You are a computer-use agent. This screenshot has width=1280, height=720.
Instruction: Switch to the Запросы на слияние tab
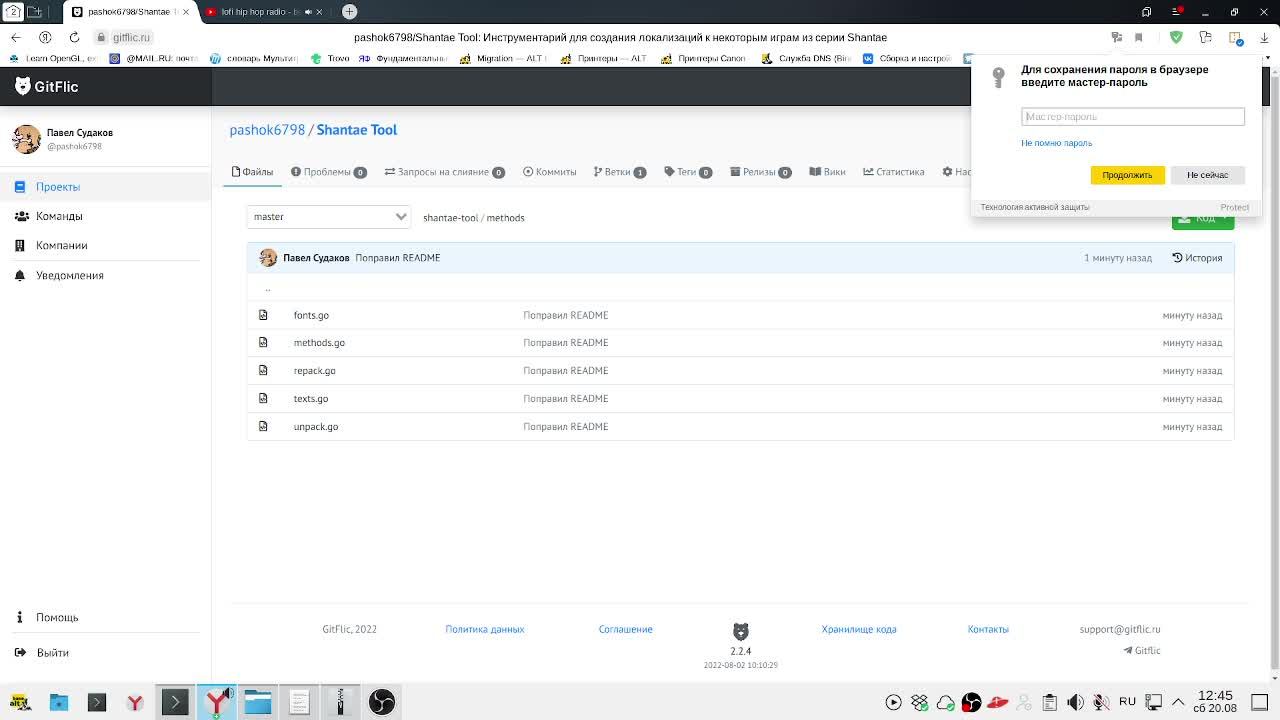coord(444,172)
